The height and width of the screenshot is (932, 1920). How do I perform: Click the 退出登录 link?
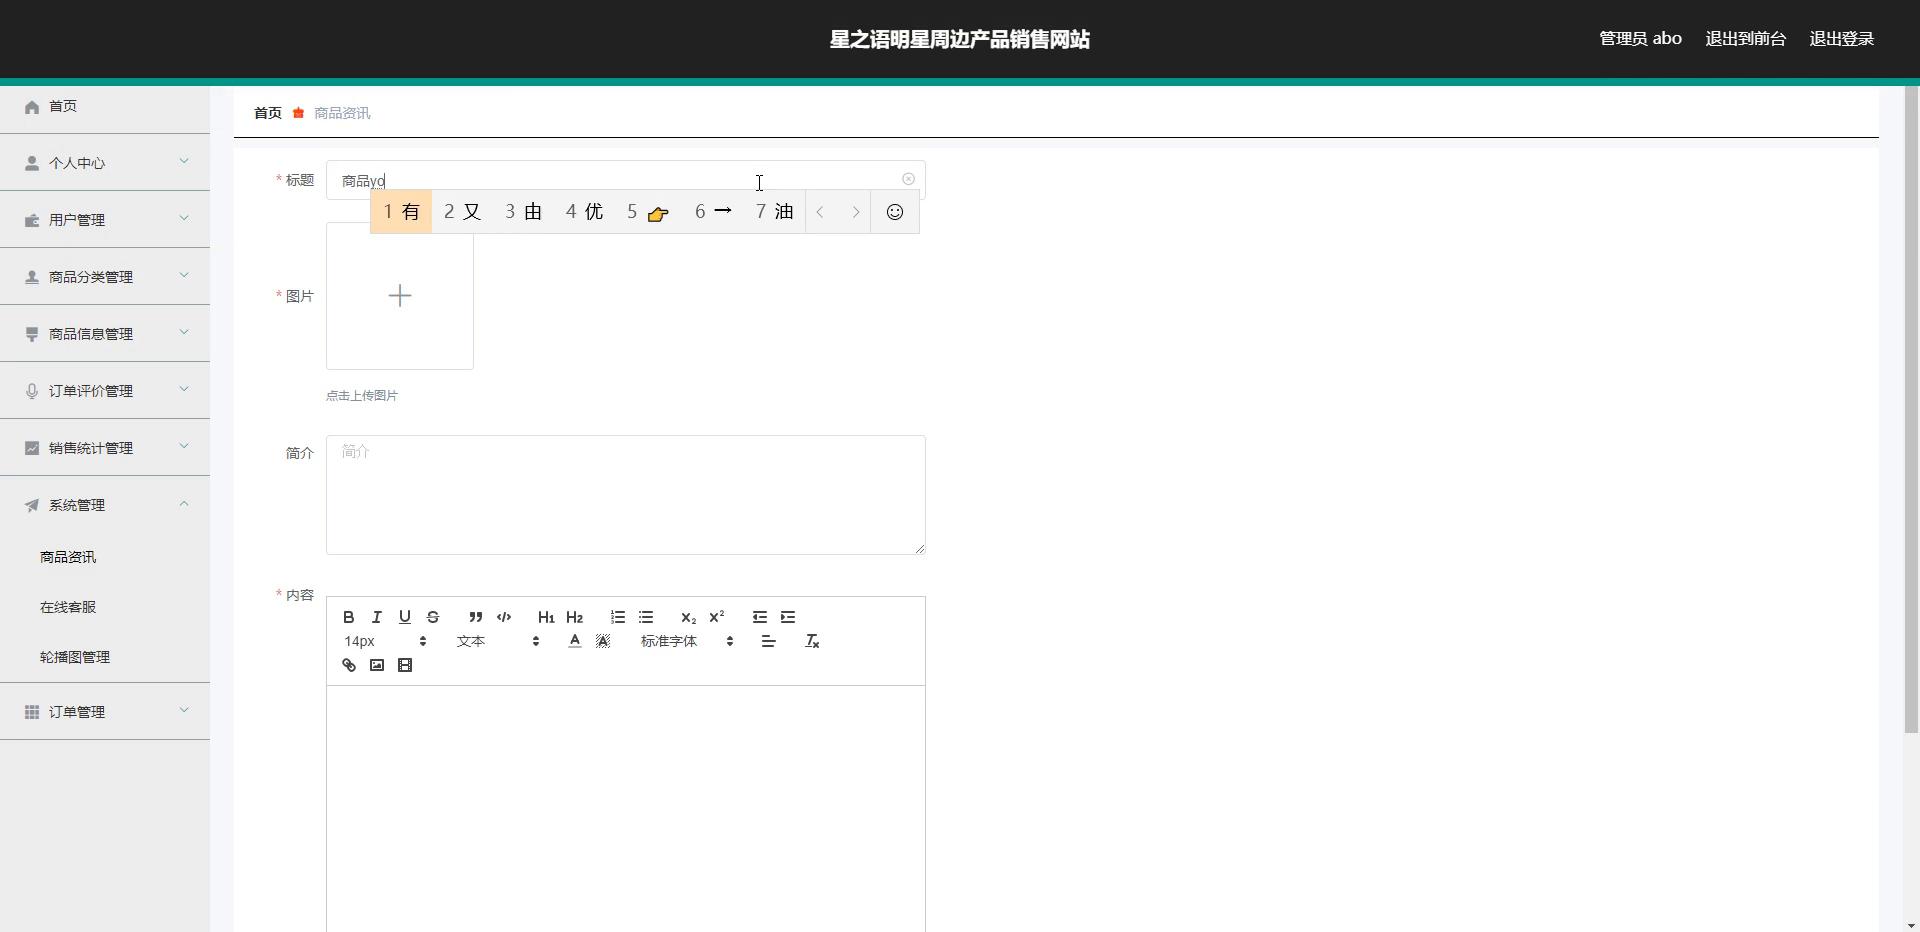(x=1841, y=39)
